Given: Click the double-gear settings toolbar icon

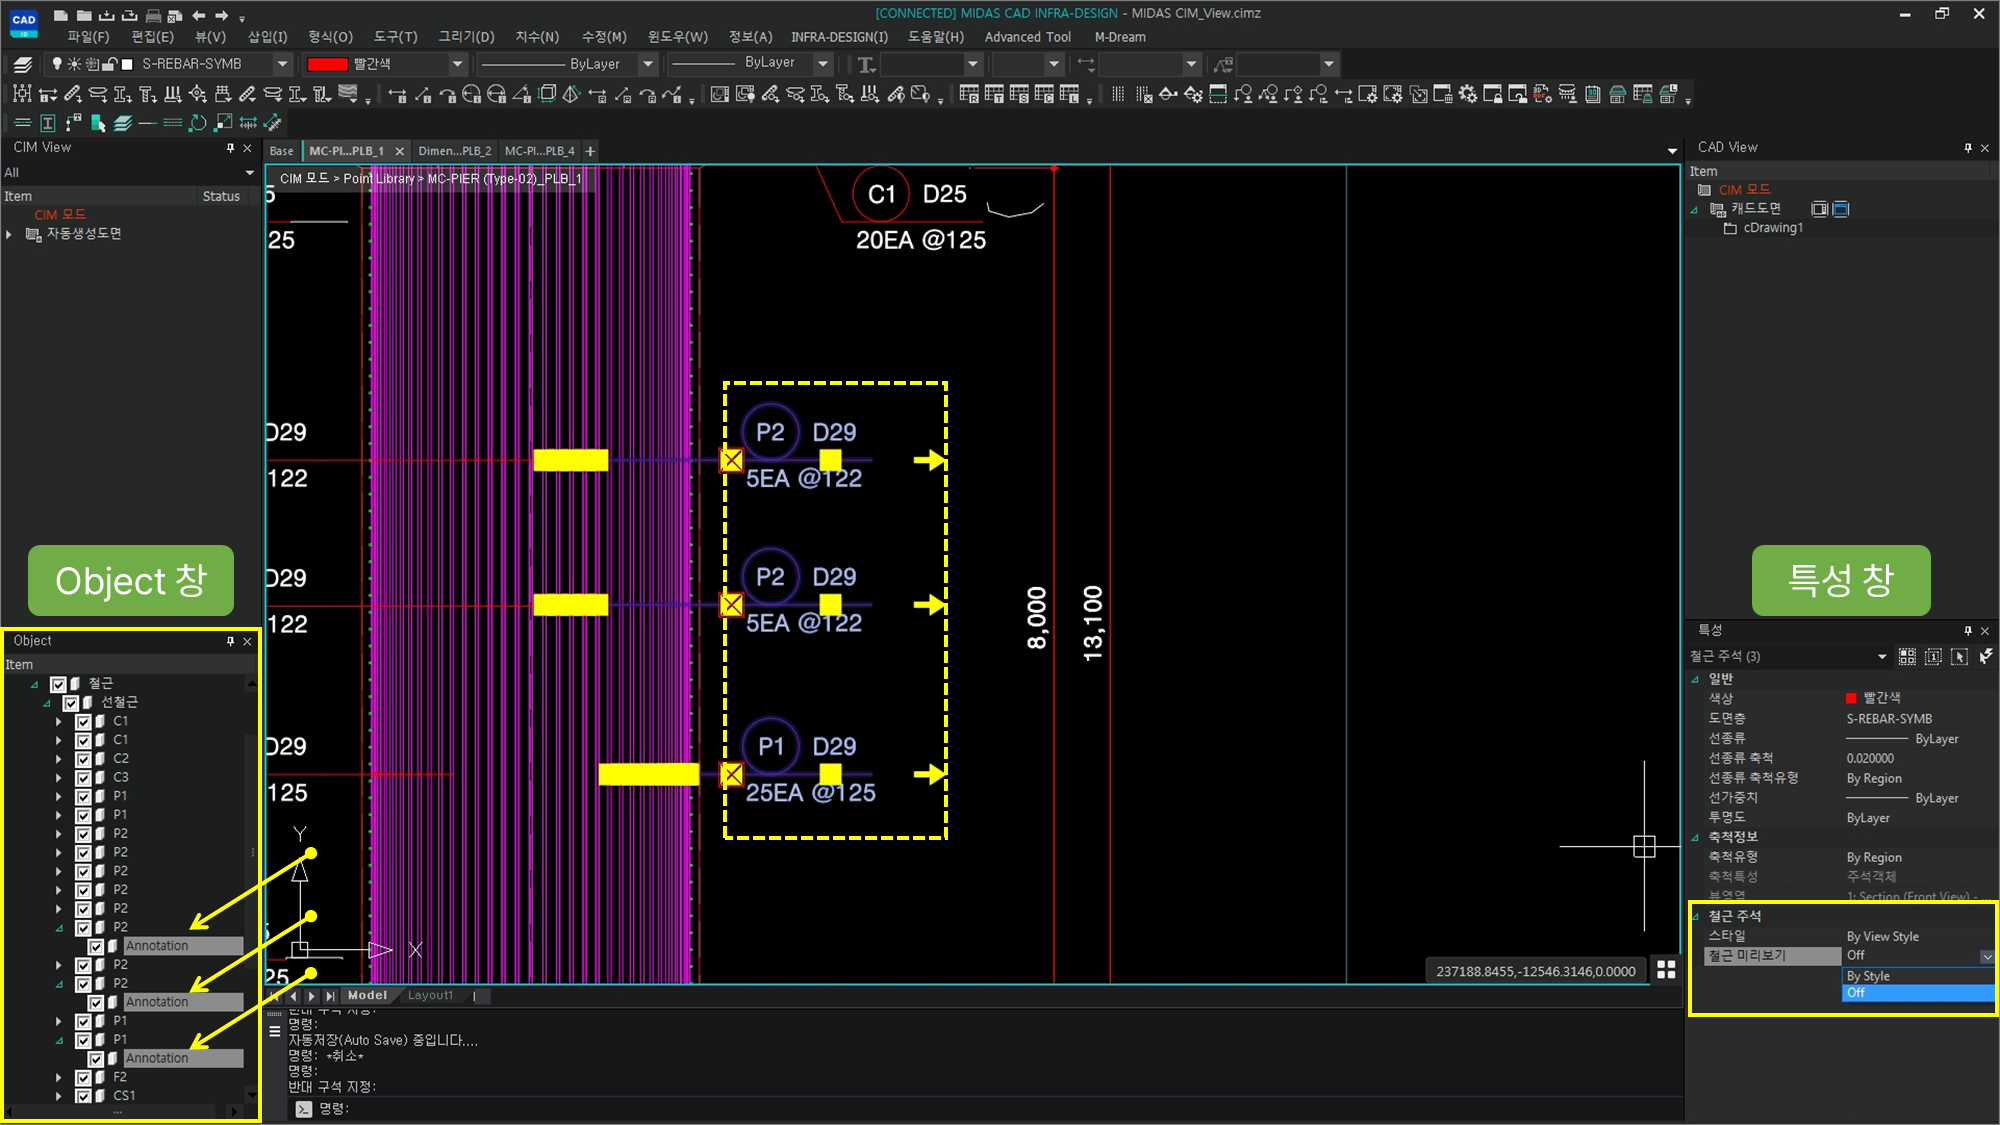Looking at the screenshot, I should pyautogui.click(x=1468, y=94).
